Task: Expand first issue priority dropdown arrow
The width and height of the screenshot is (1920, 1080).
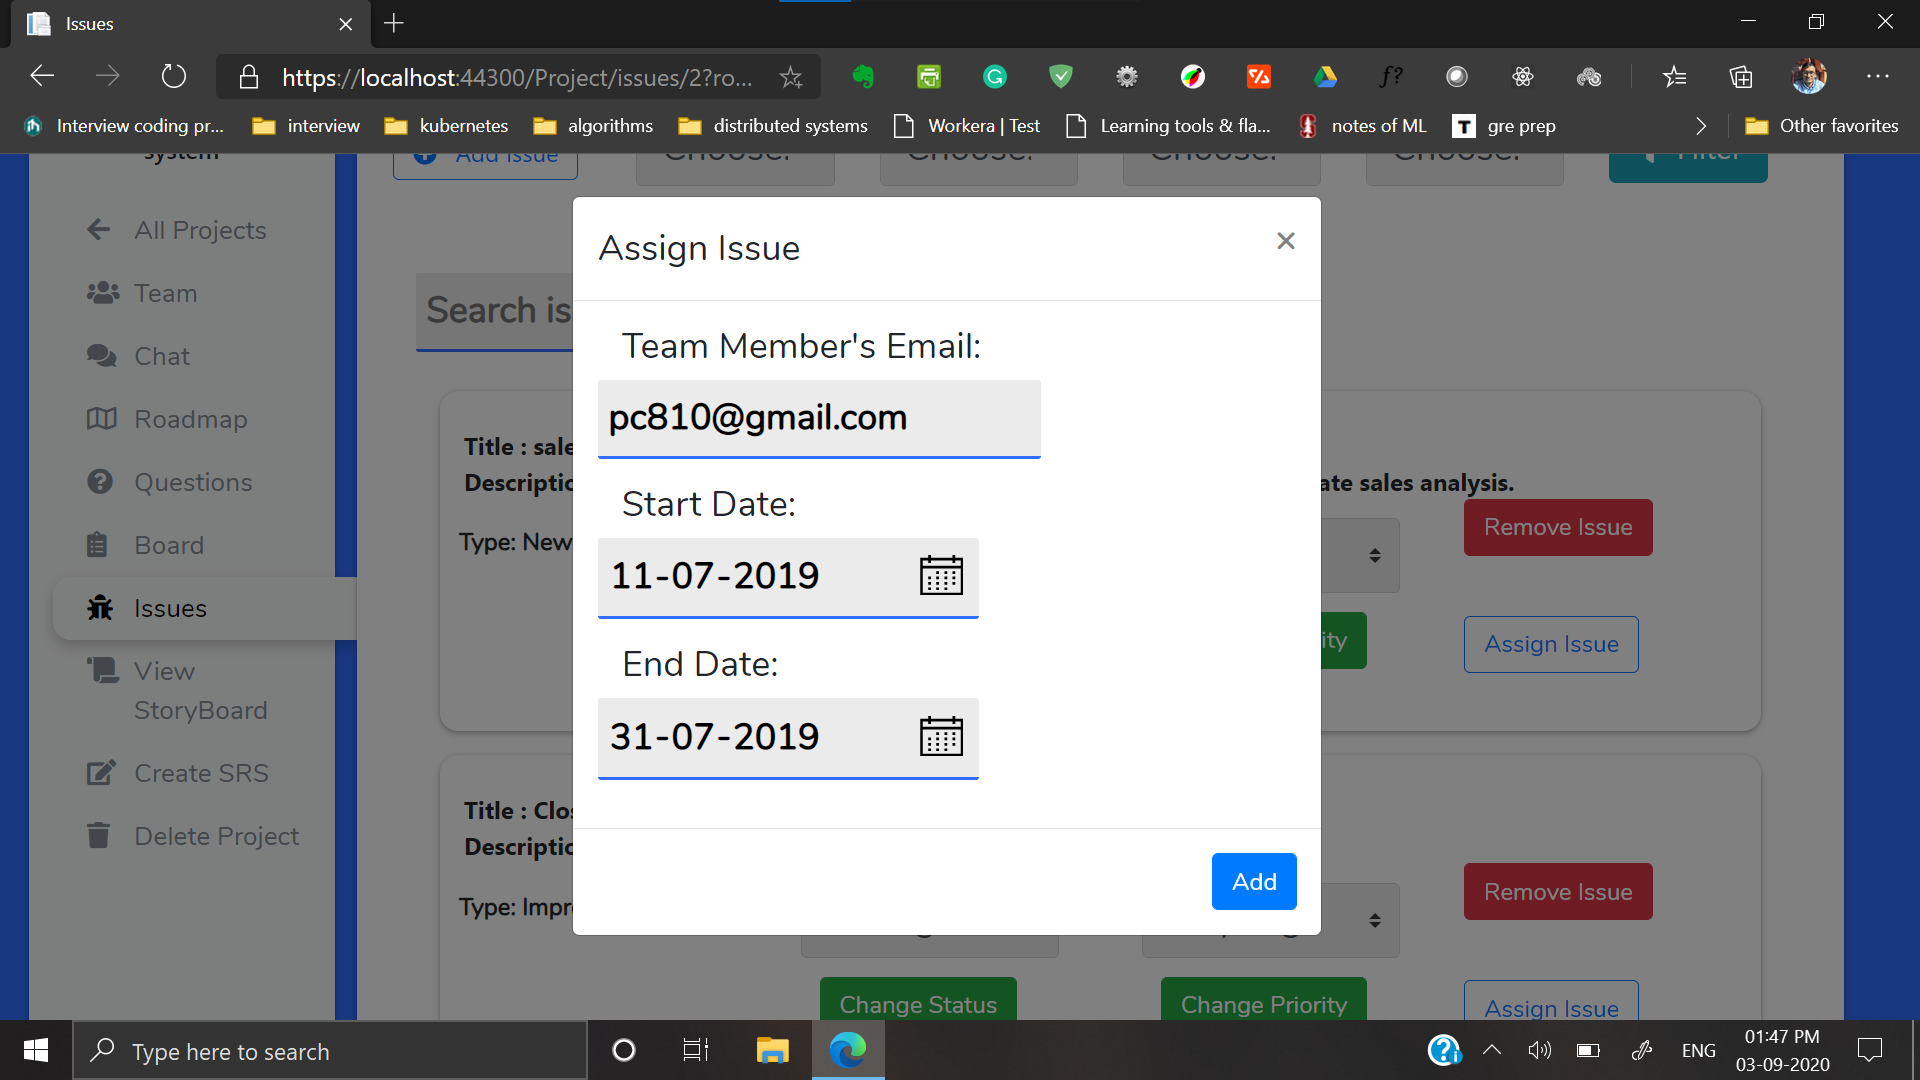Action: pyautogui.click(x=1375, y=555)
